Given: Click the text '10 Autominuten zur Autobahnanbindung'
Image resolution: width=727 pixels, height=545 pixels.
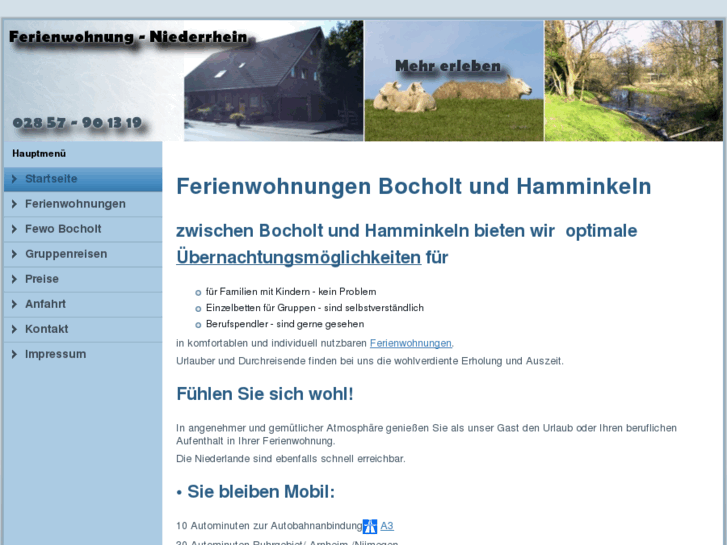Looking at the screenshot, I should click(269, 526).
